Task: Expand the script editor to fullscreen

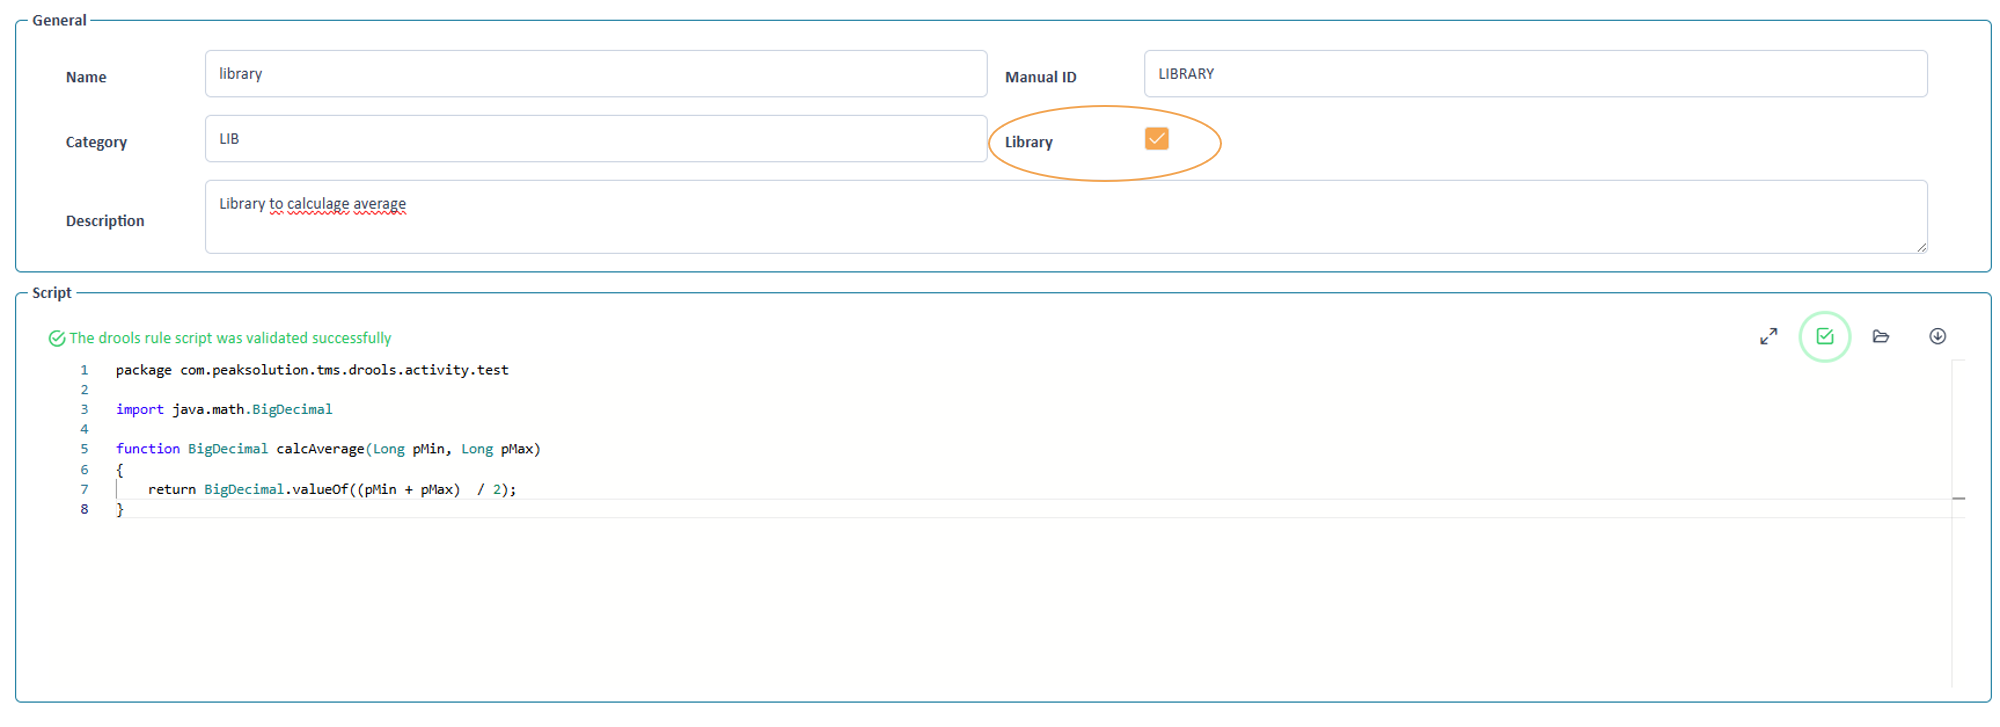Action: click(x=1768, y=337)
